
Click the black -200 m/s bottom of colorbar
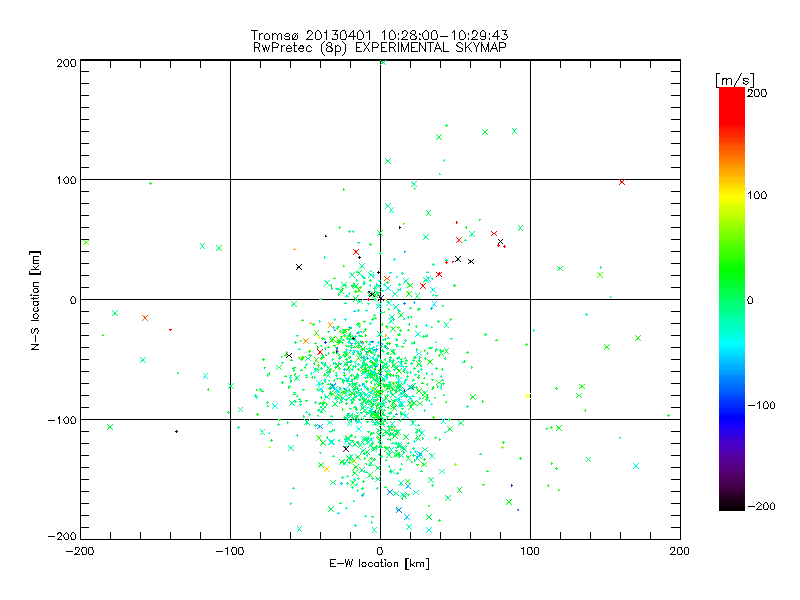pyautogui.click(x=732, y=505)
